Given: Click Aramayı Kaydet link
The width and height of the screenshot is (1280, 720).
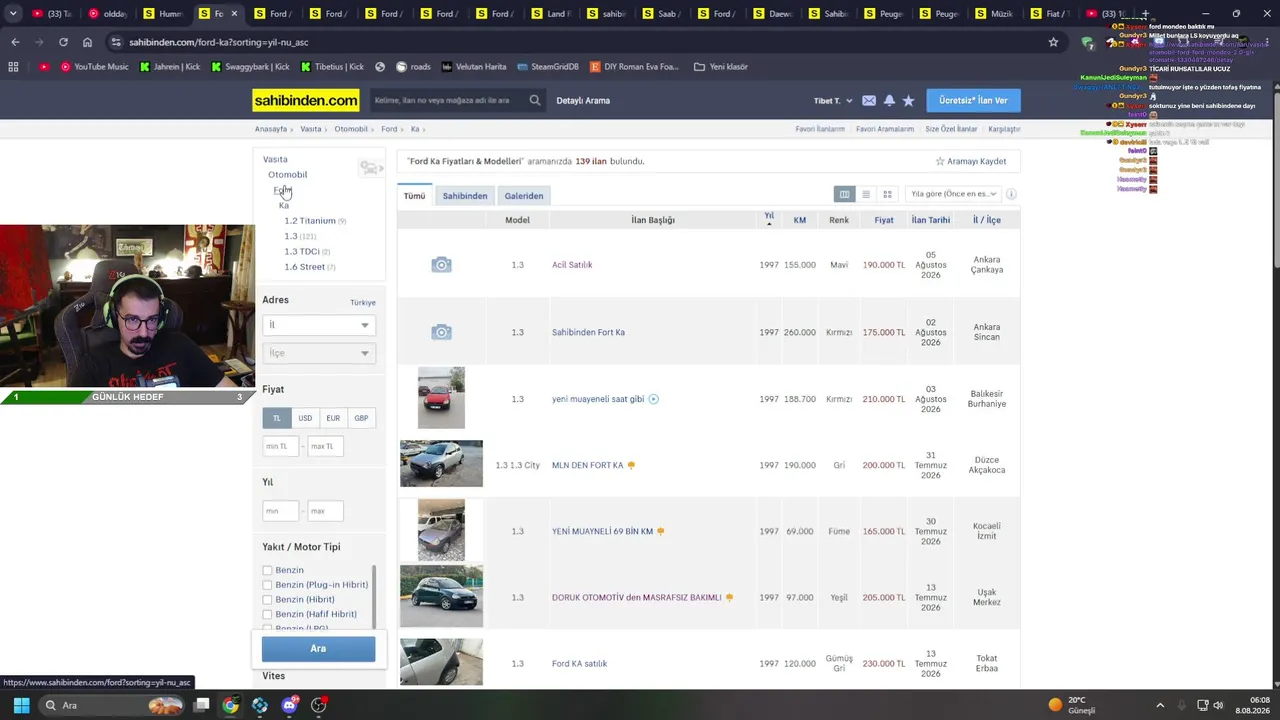Looking at the screenshot, I should (x=971, y=161).
